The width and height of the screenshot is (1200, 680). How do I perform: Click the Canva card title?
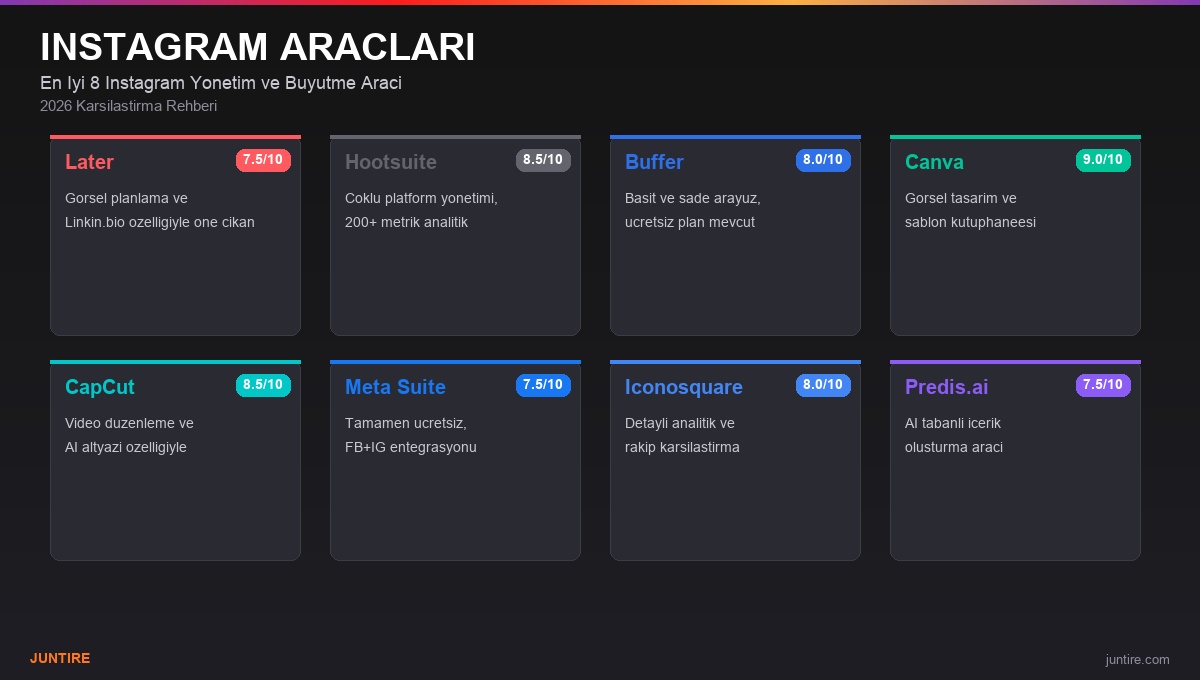click(934, 162)
